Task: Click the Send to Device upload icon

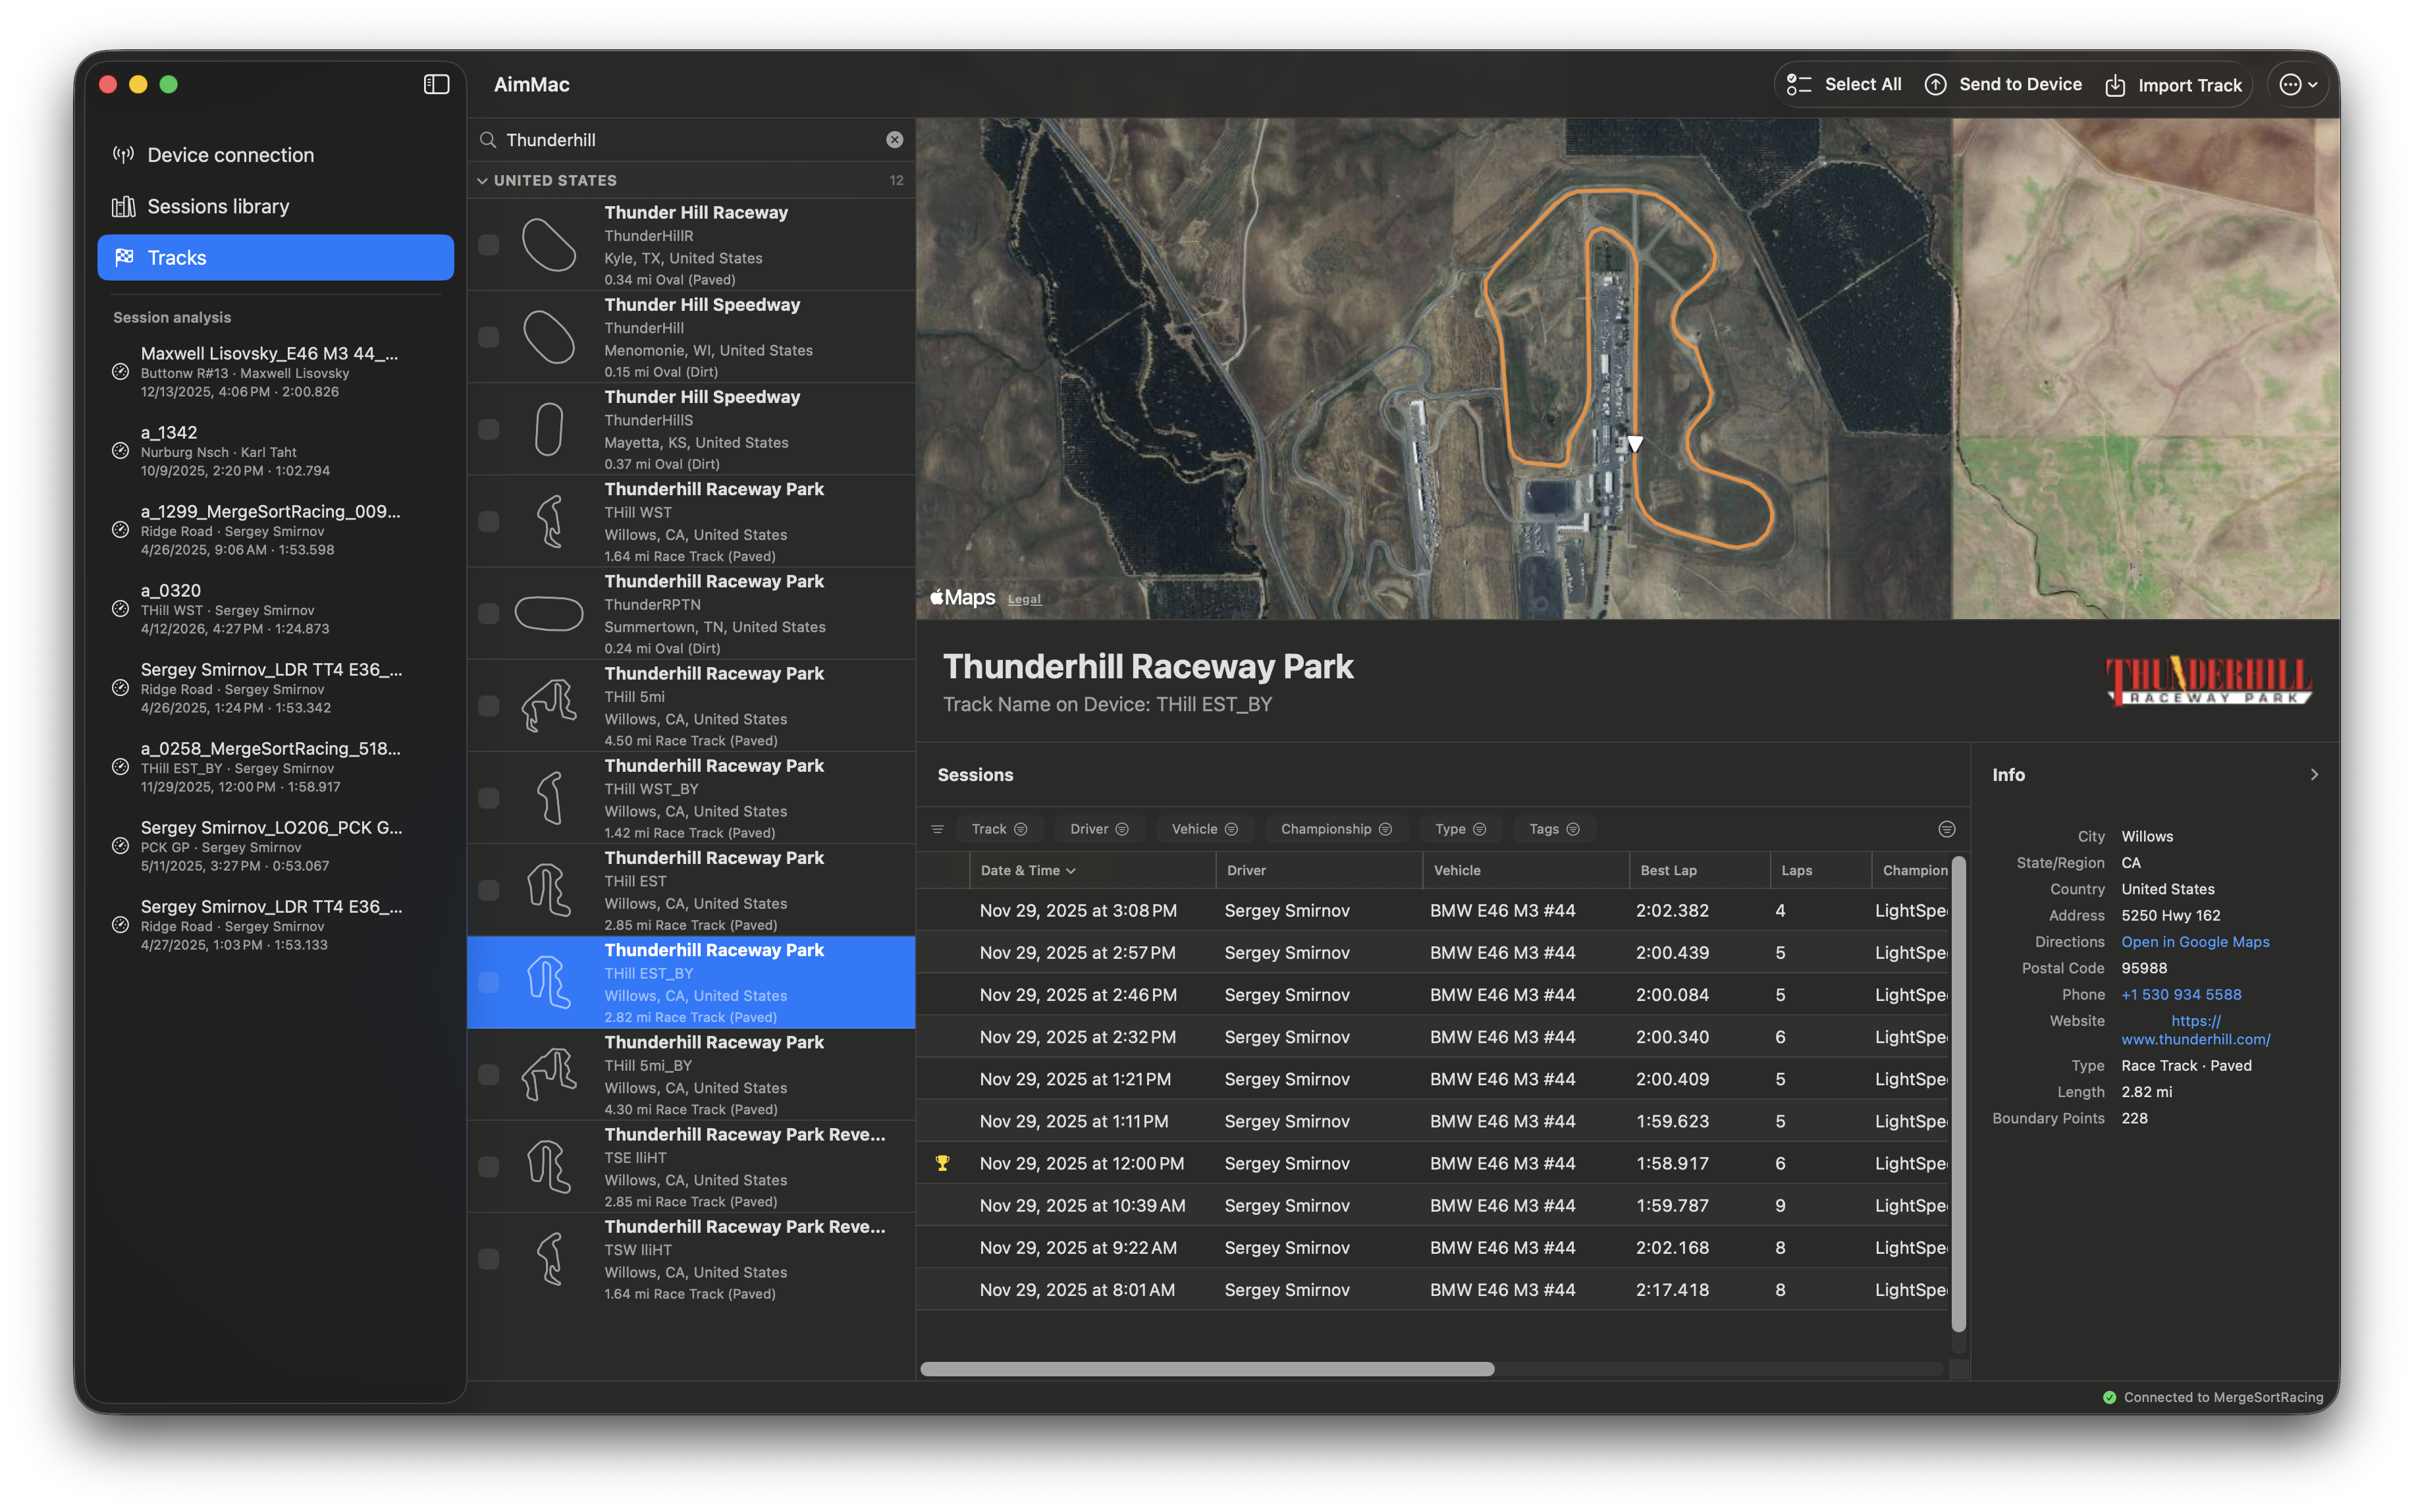Action: click(1935, 85)
